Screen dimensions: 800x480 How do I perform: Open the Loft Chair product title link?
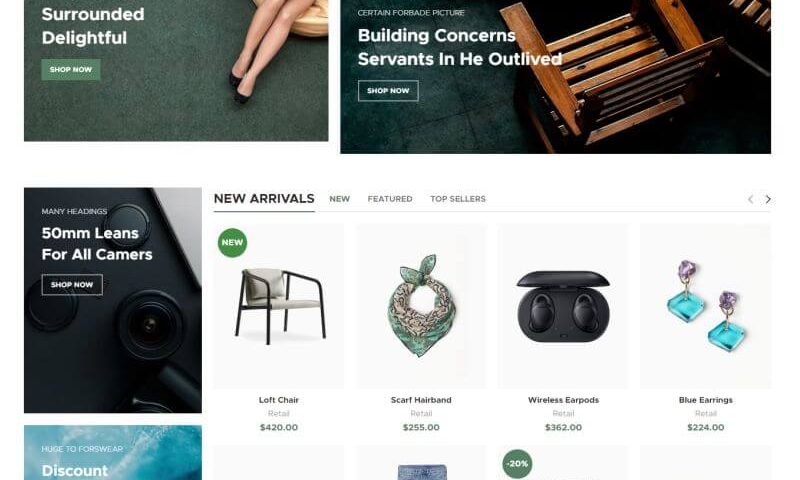click(279, 400)
